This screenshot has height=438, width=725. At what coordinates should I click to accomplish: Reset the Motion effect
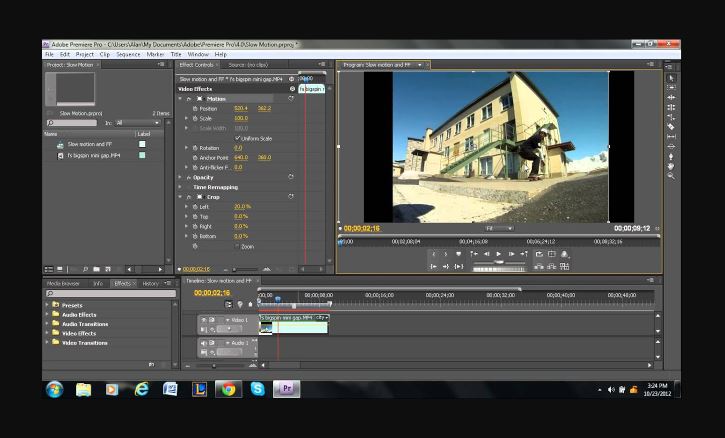291,99
